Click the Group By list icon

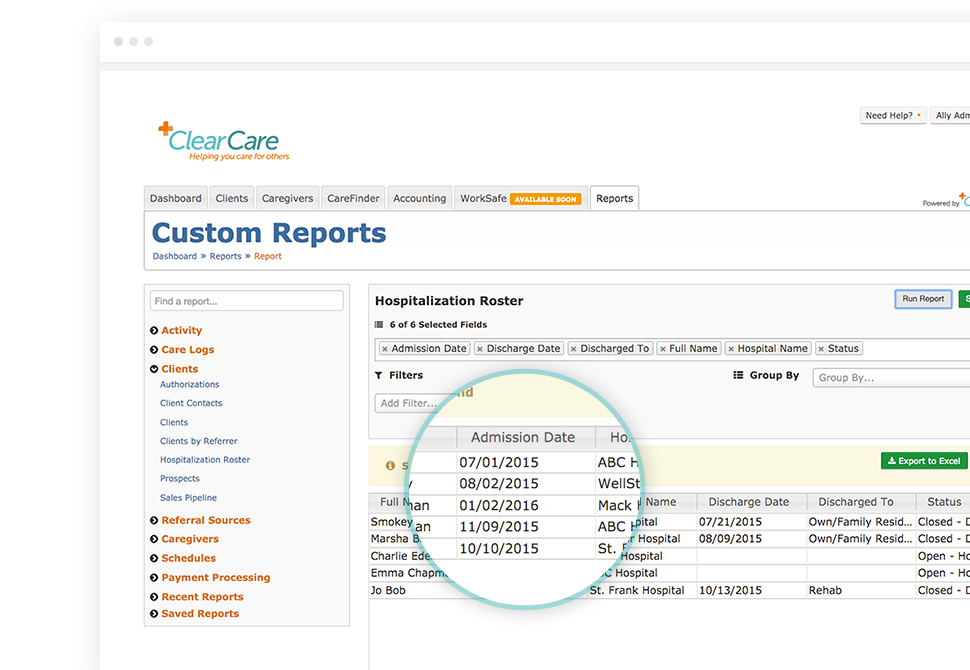pos(738,375)
